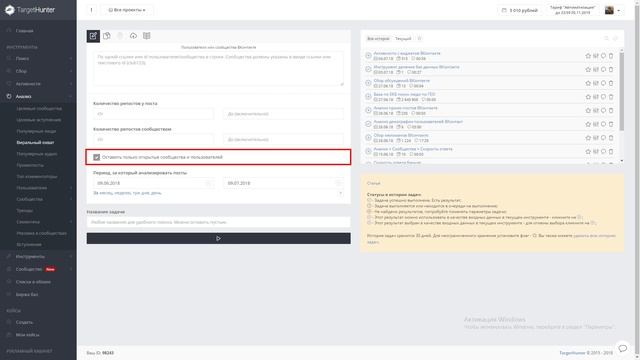Focus the users or communities textarea
The width and height of the screenshot is (640, 360).
pyautogui.click(x=218, y=69)
